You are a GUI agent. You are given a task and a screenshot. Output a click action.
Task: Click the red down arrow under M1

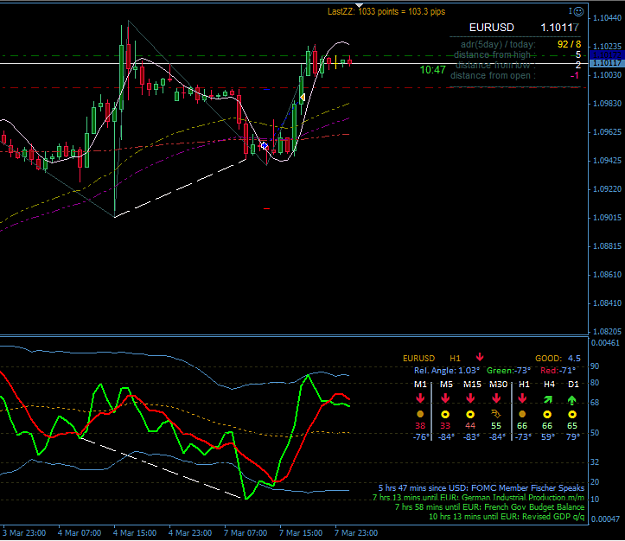click(420, 398)
